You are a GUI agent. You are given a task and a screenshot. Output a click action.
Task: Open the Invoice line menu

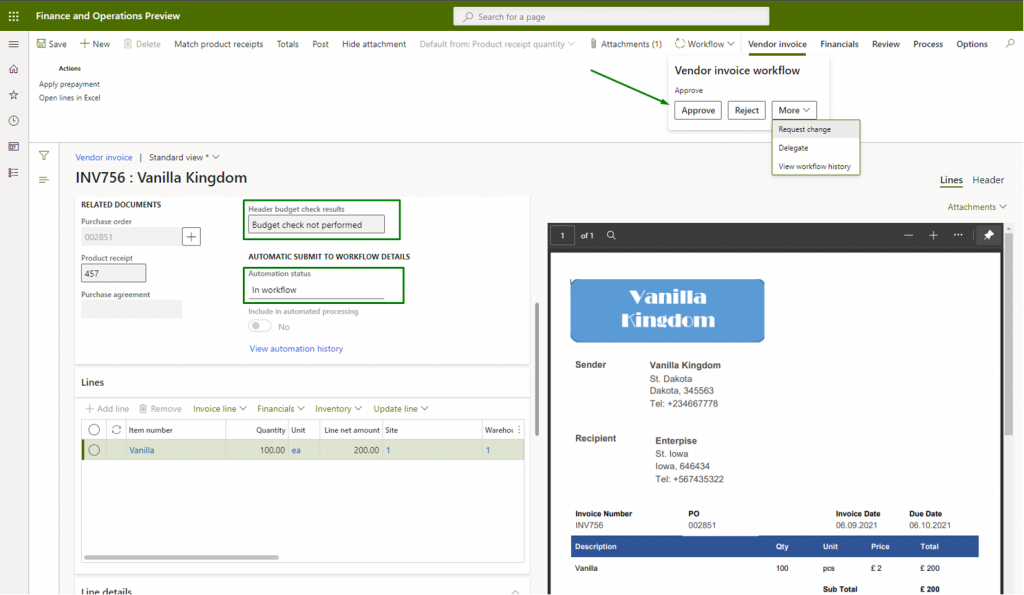click(220, 409)
